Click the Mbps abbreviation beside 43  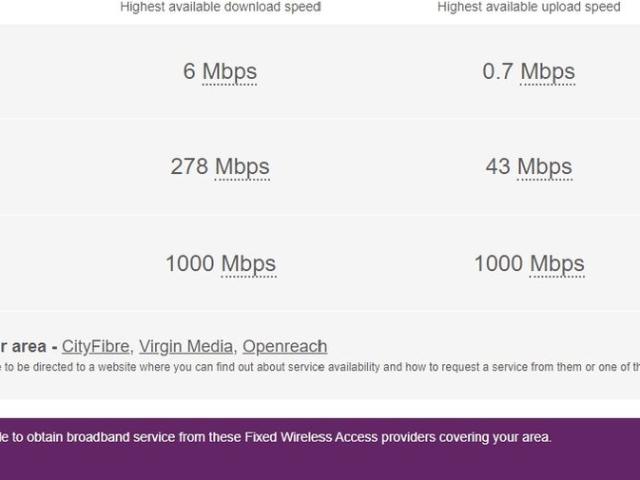[545, 167]
